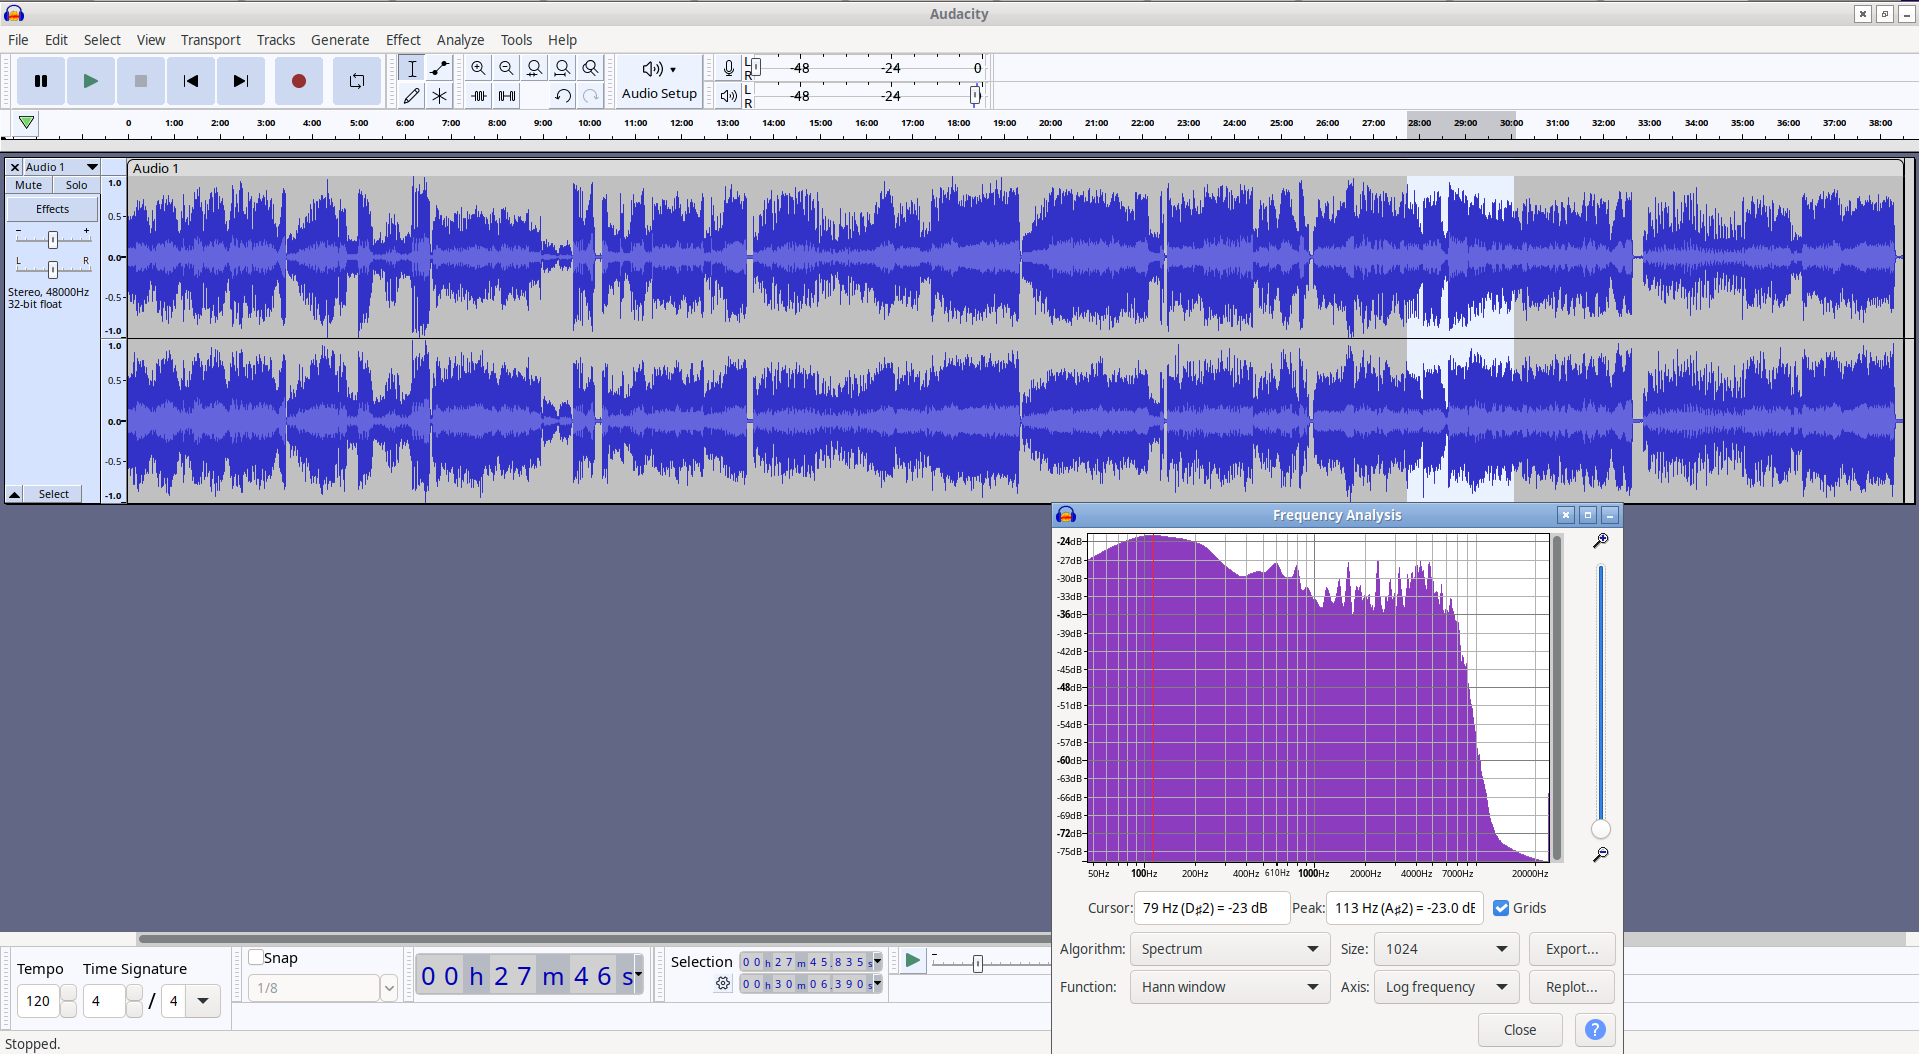The width and height of the screenshot is (1919, 1054).
Task: Choose the Draw (pencil) tool
Action: click(411, 96)
